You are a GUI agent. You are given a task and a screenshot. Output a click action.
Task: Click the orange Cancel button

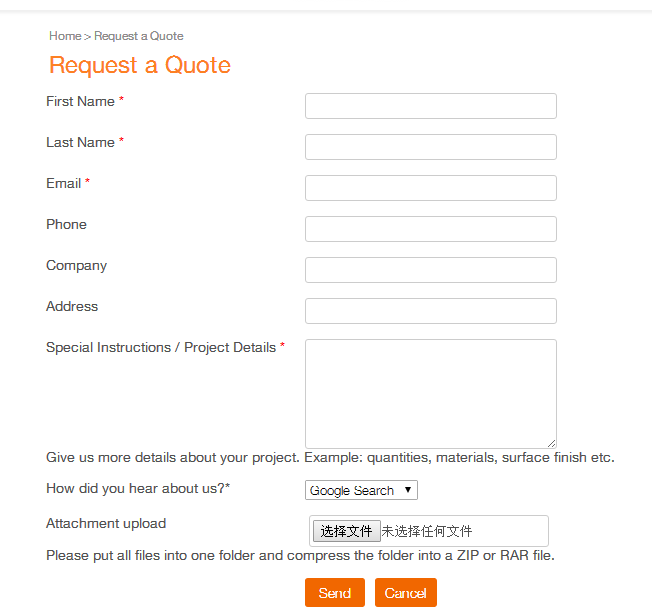click(406, 592)
